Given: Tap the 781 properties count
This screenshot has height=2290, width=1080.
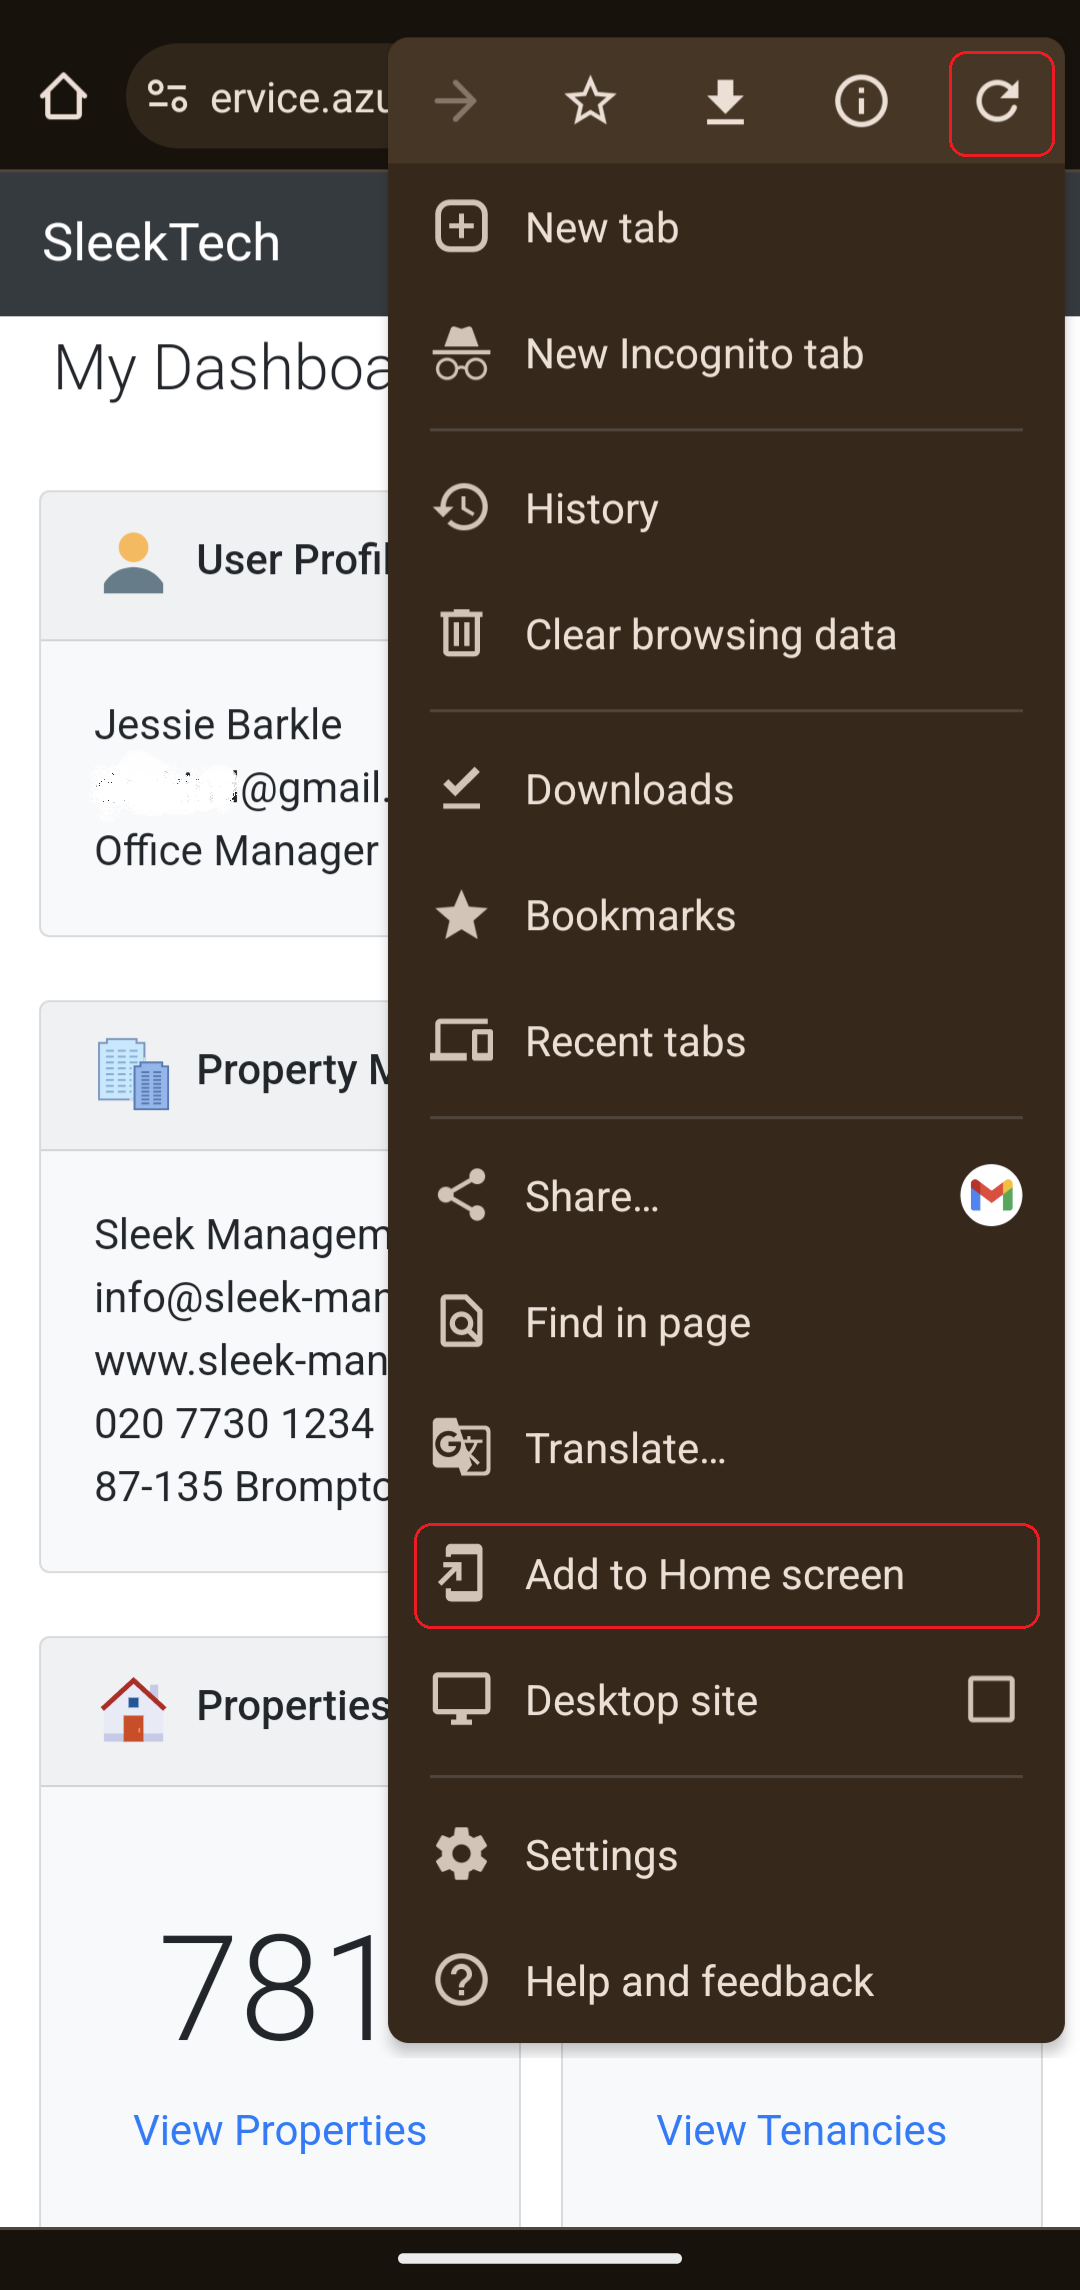Looking at the screenshot, I should point(272,1986).
